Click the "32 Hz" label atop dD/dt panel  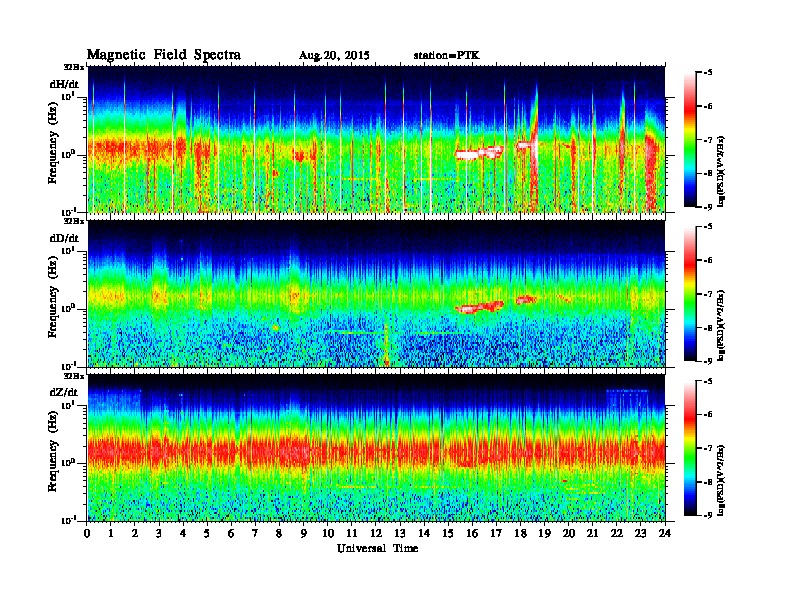point(74,221)
